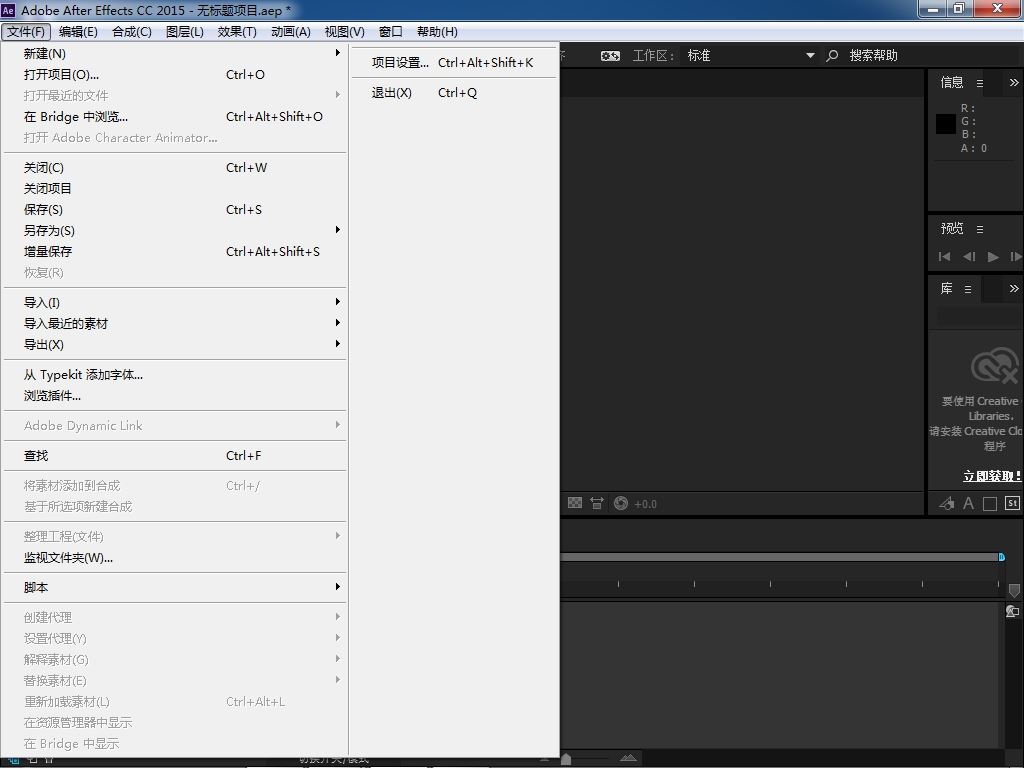The width and height of the screenshot is (1024, 768).
Task: Choose 打开项目(O)... from the File menu
Action: 175,74
